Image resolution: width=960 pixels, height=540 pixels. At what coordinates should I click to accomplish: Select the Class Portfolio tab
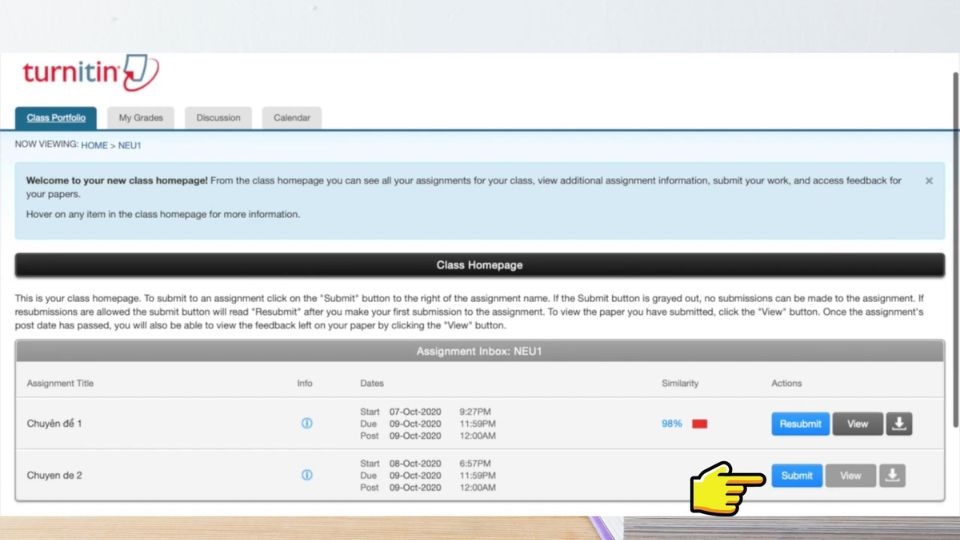tap(56, 118)
